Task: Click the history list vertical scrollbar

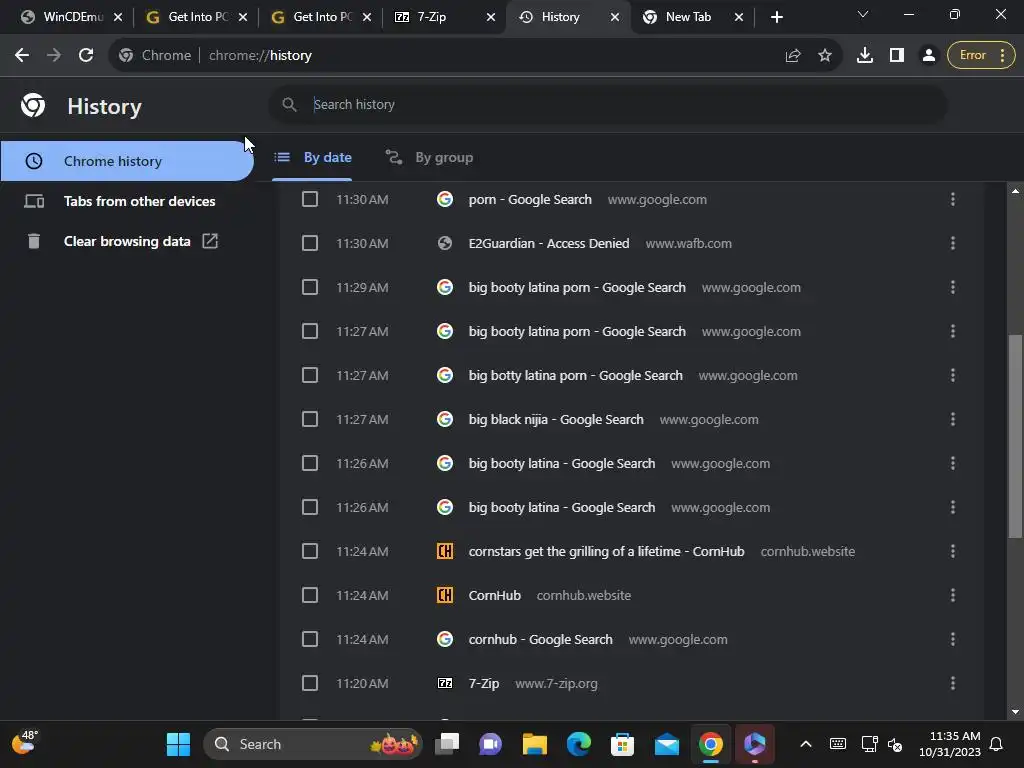Action: point(1015,436)
